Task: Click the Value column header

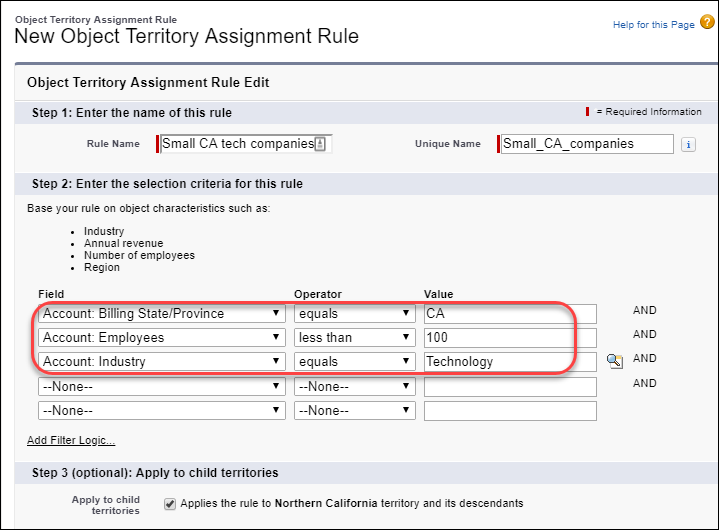Action: [x=438, y=294]
